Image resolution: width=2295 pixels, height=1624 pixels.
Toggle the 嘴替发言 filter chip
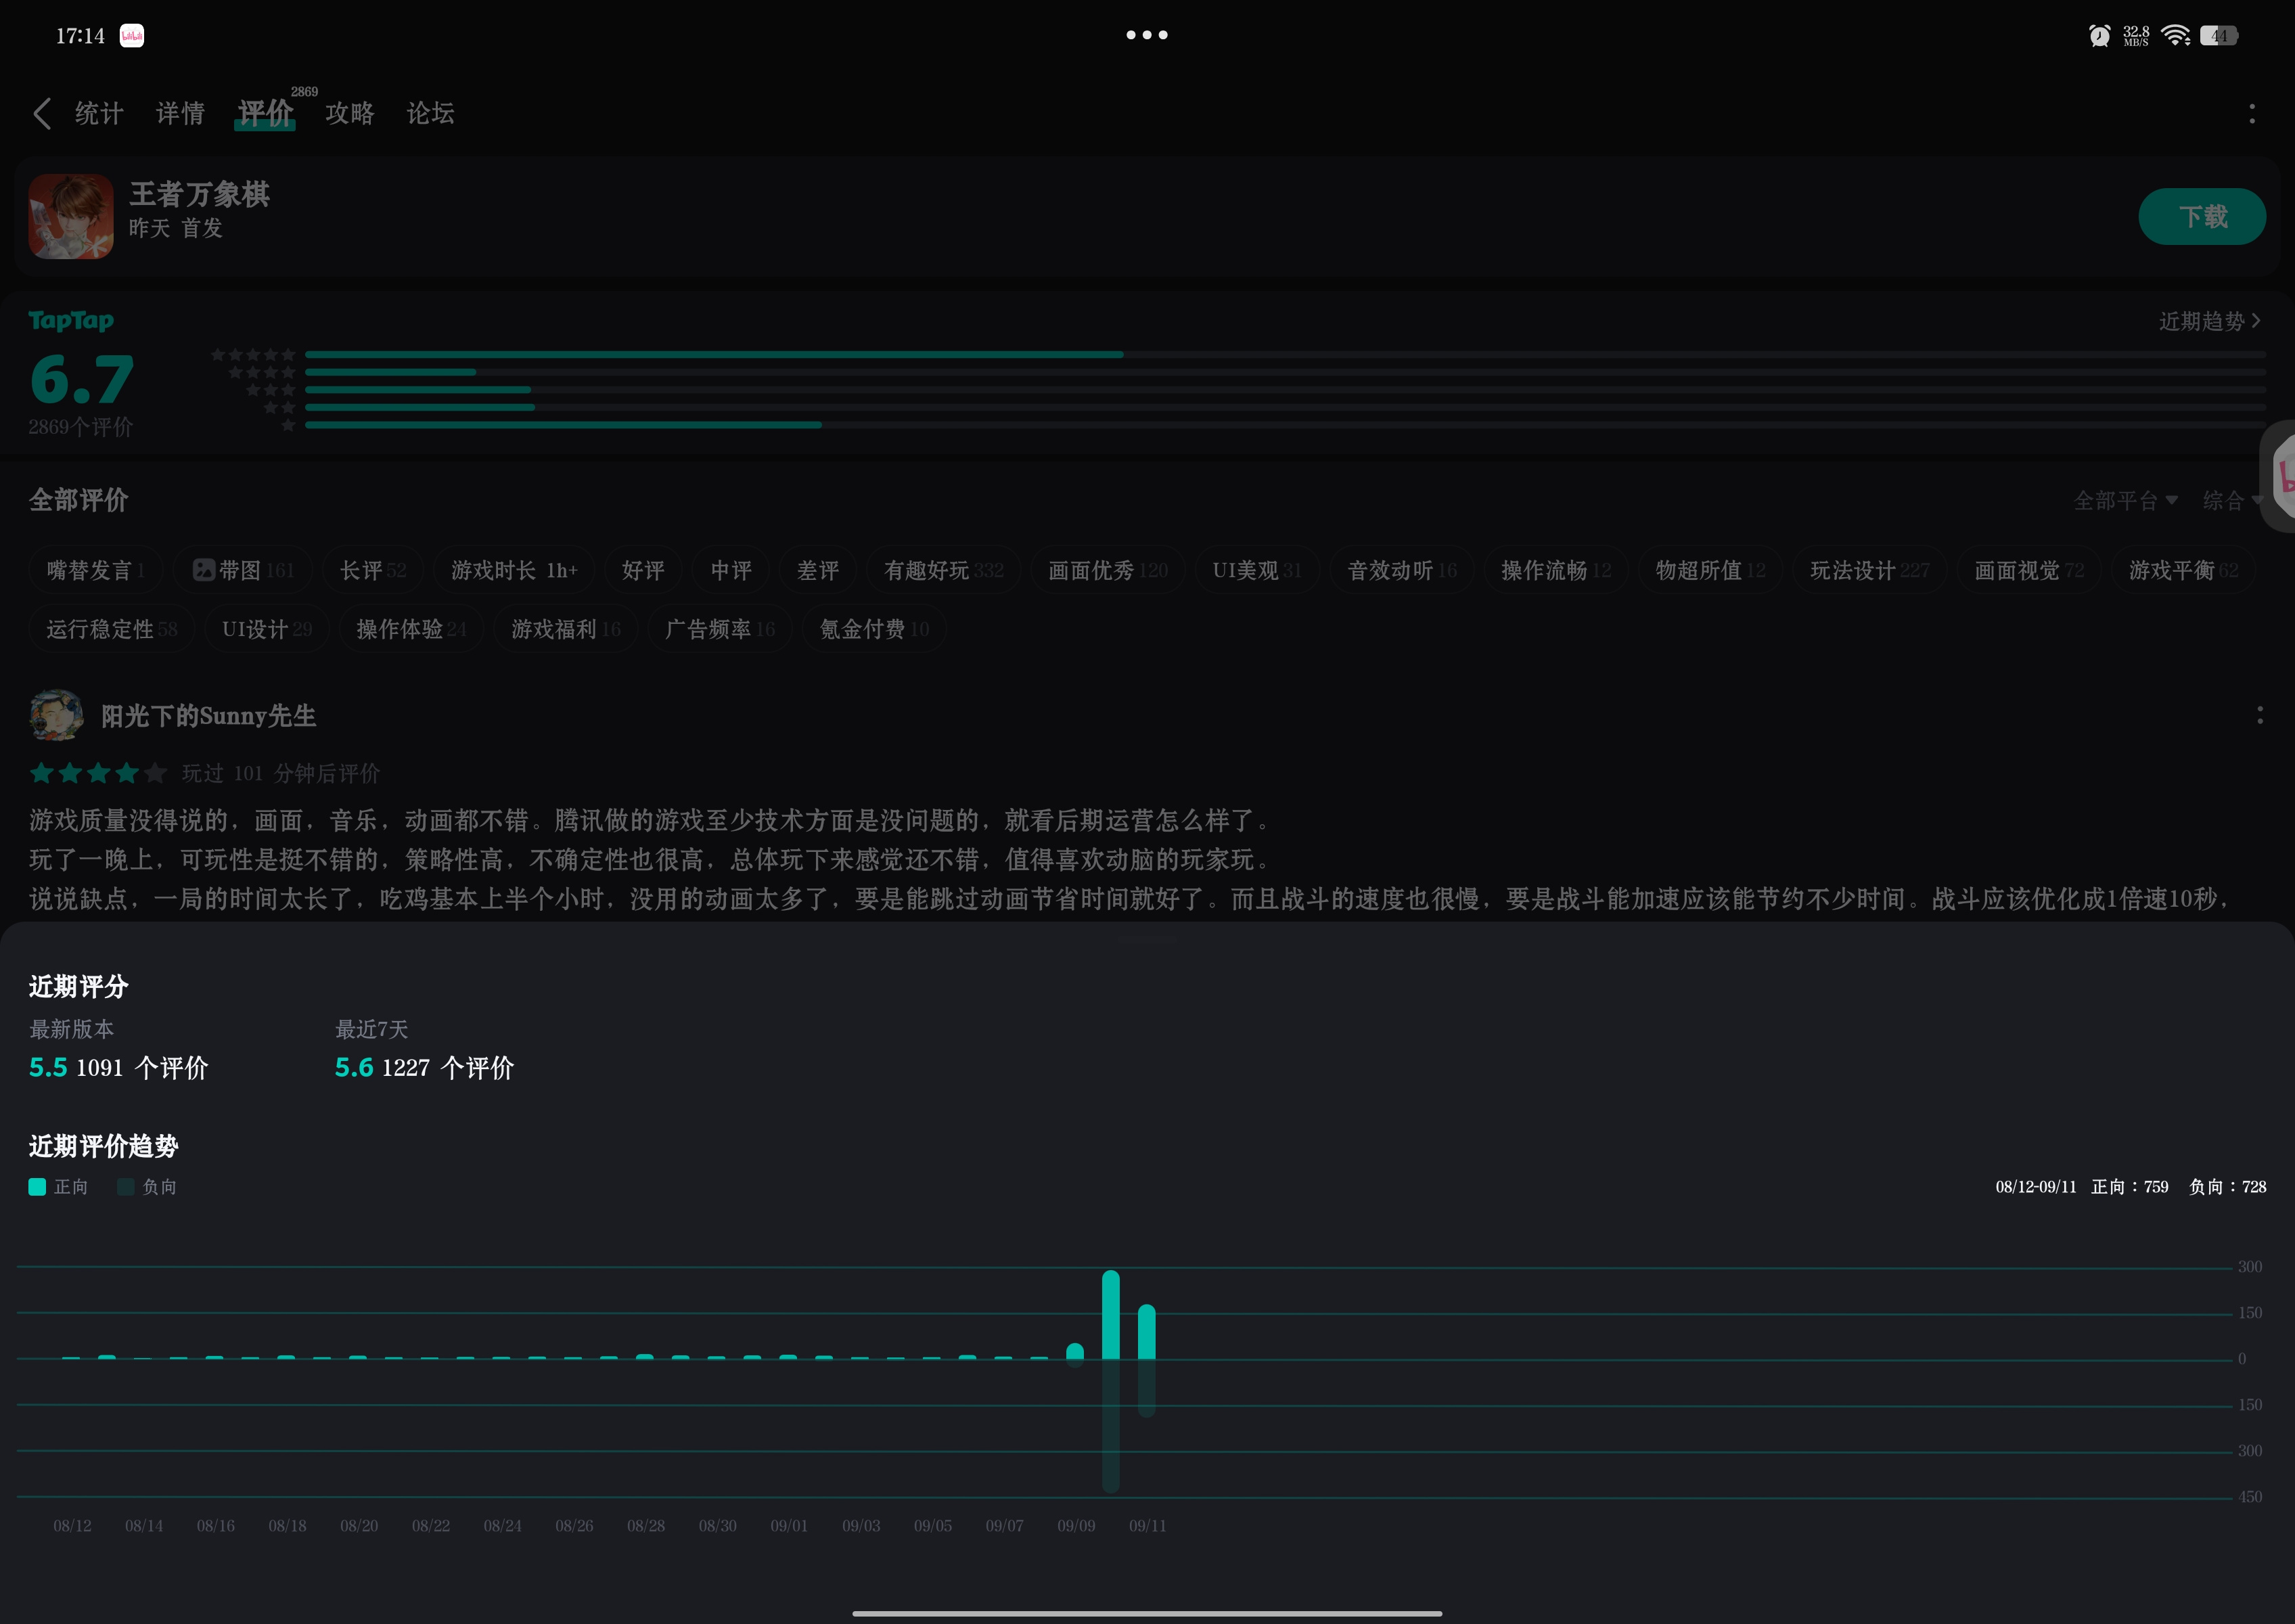point(96,570)
